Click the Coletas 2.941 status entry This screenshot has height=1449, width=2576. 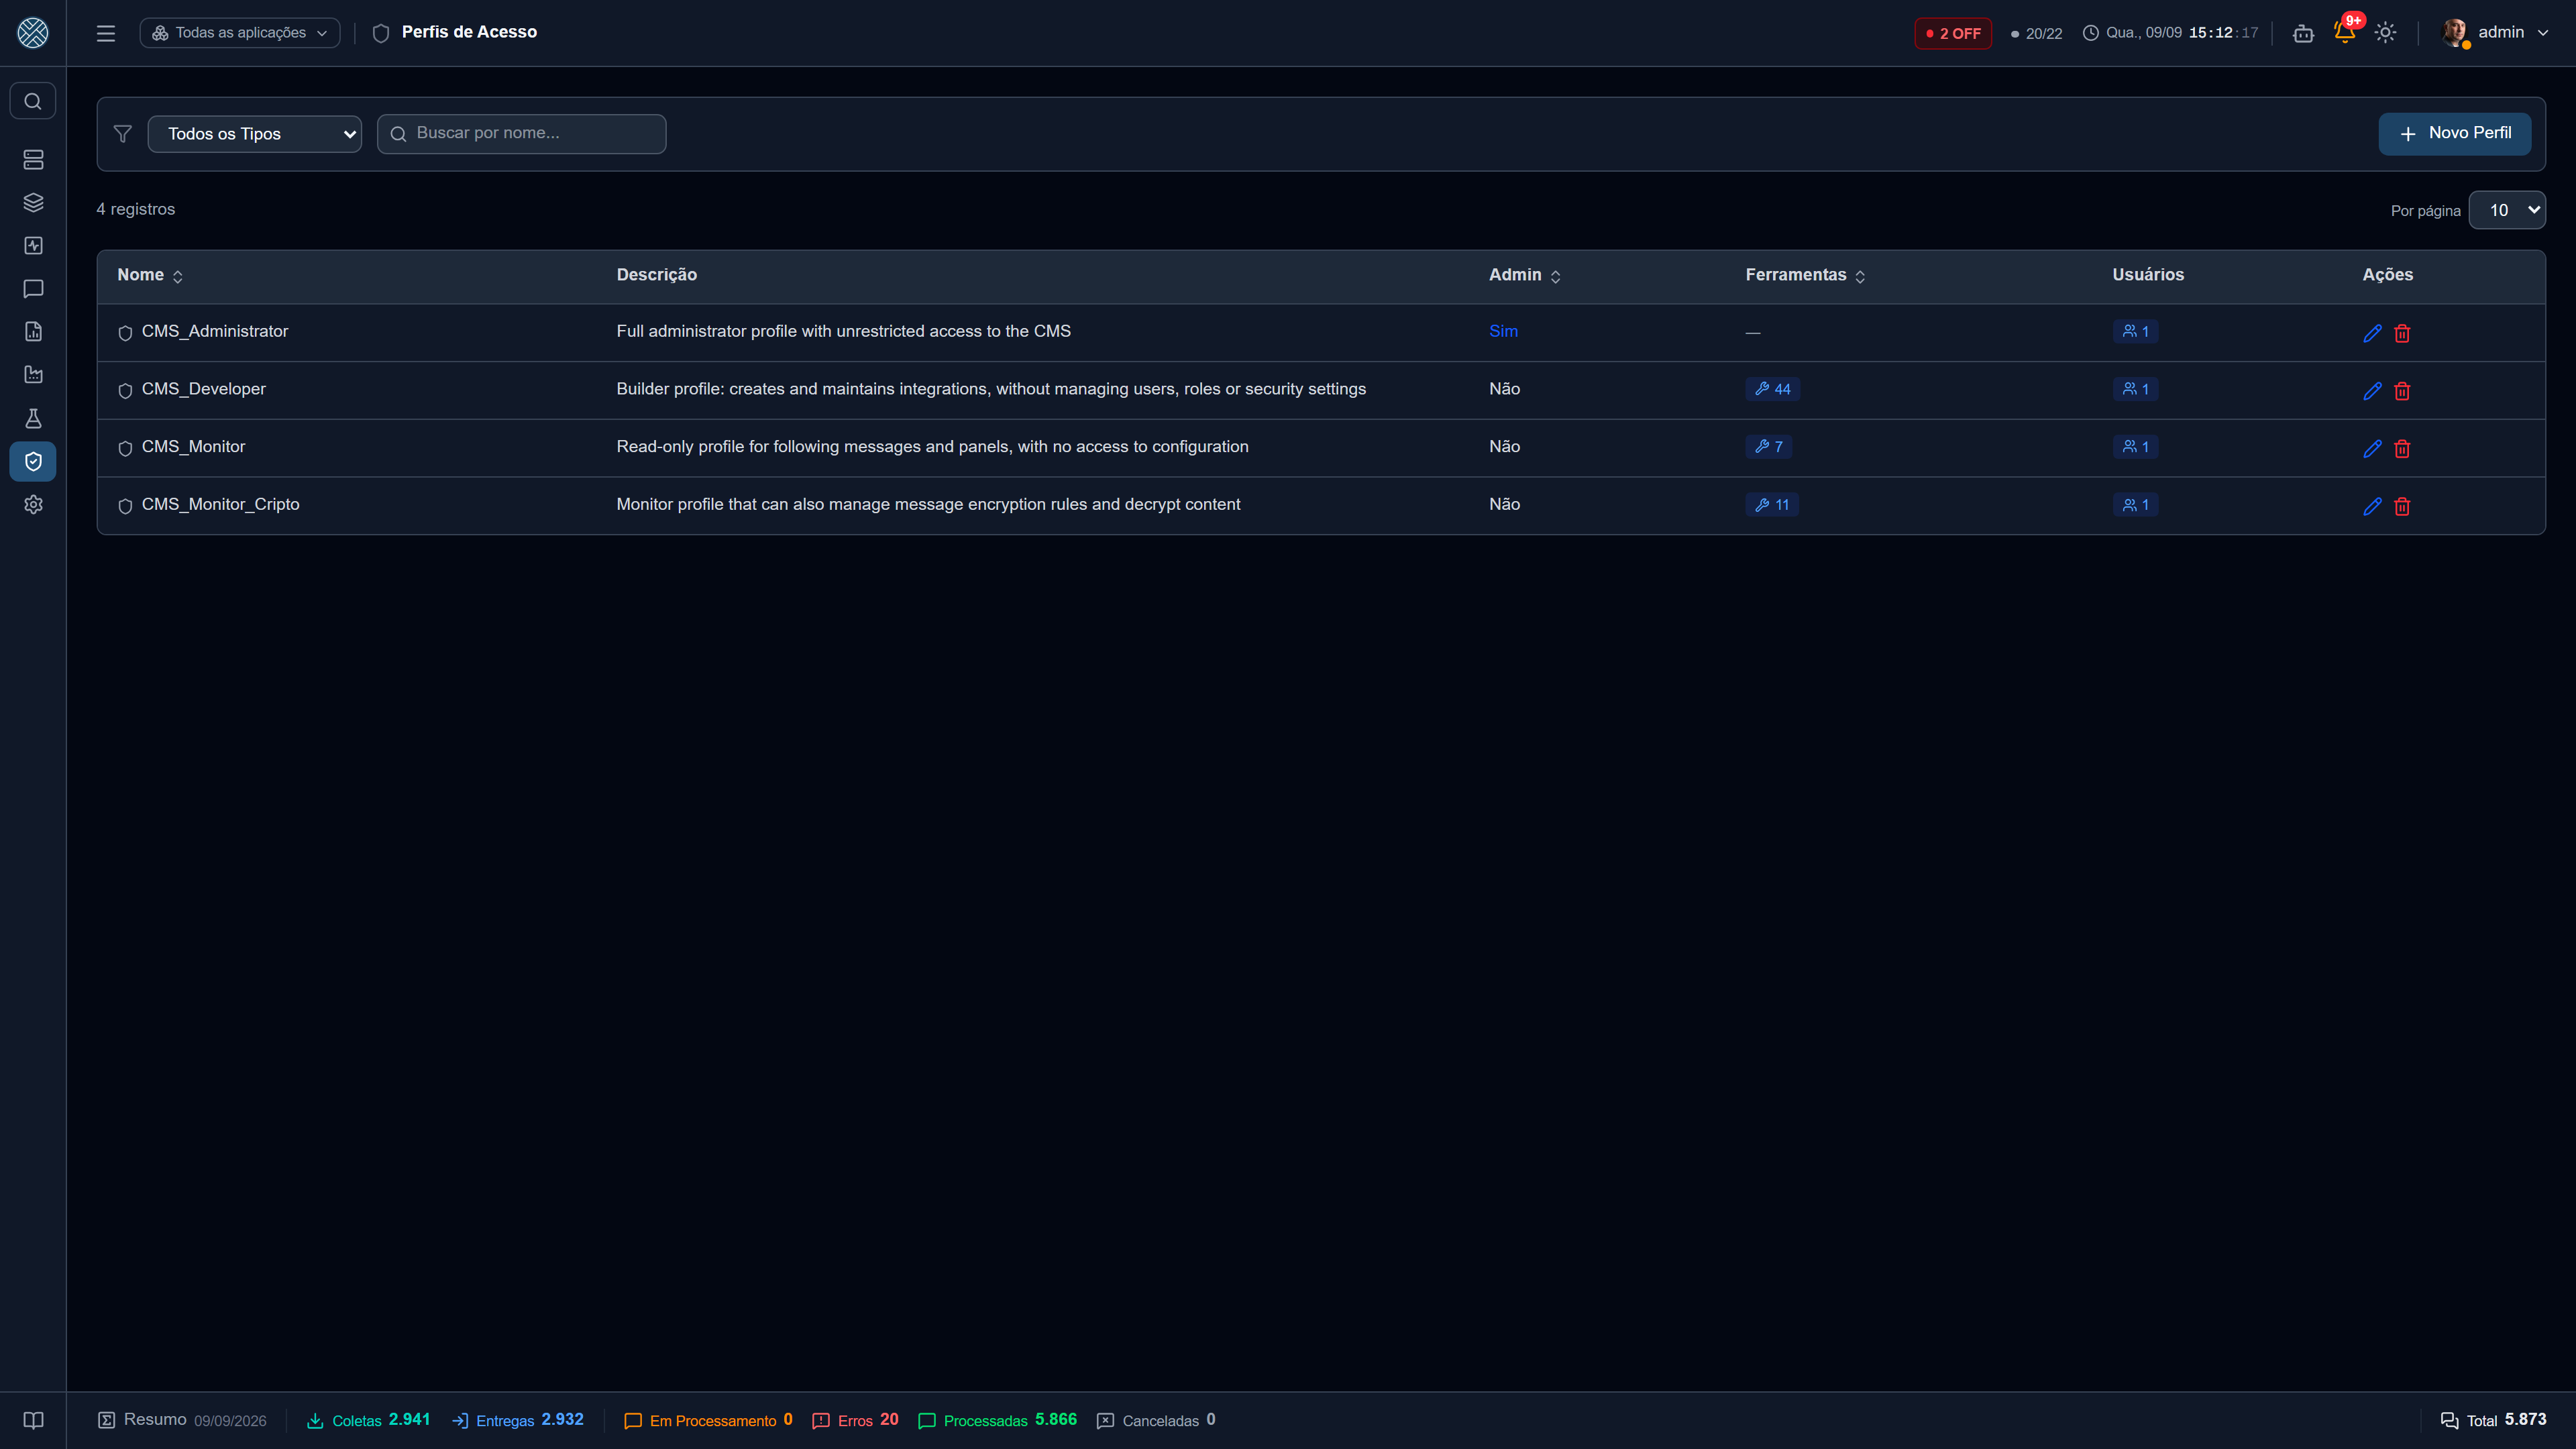point(368,1420)
